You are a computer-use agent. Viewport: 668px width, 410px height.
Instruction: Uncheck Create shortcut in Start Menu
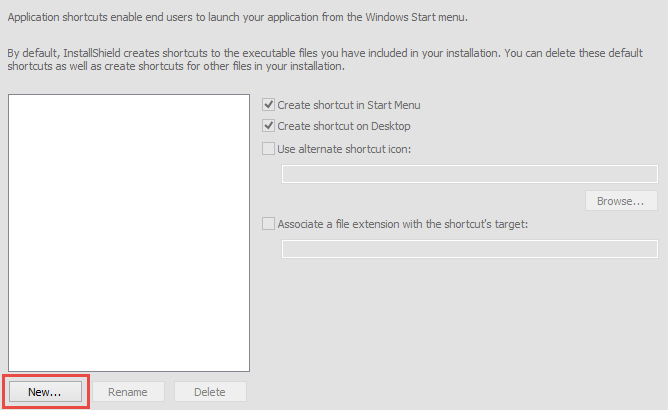pos(268,105)
